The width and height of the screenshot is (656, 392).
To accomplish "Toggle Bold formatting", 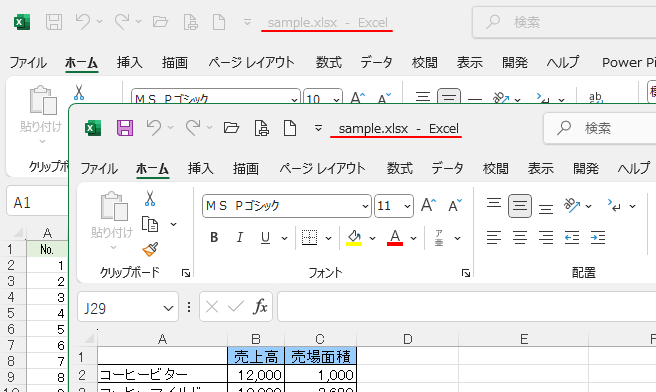I will (214, 238).
